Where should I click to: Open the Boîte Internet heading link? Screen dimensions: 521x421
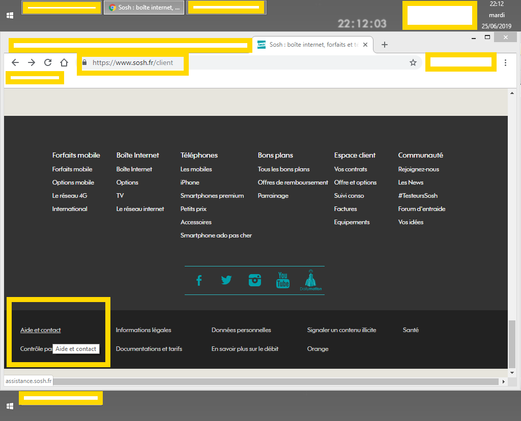click(138, 155)
